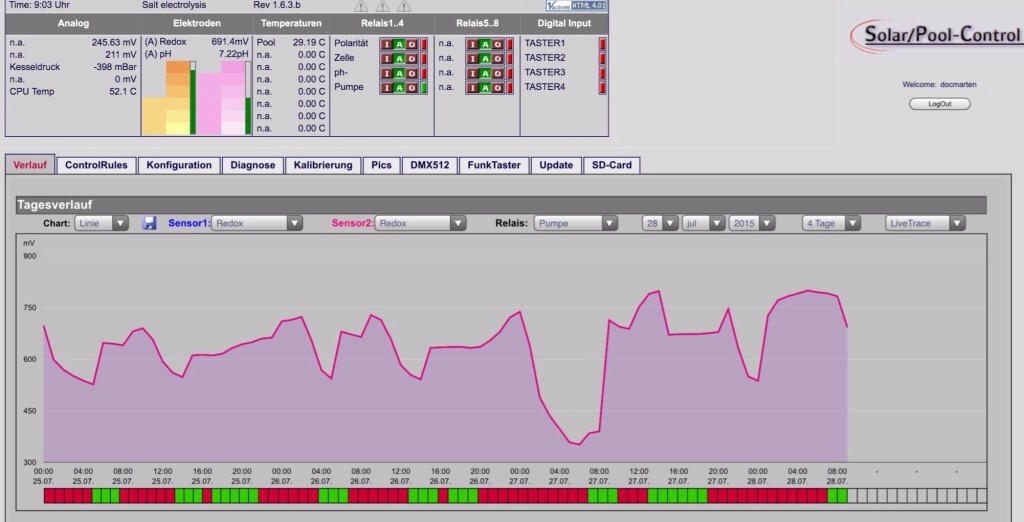
Task: Open the Chart type Linie dropdown
Action: 101,223
